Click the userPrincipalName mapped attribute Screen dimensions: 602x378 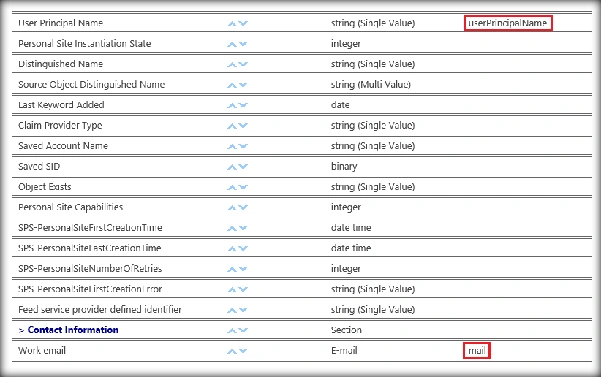click(508, 23)
